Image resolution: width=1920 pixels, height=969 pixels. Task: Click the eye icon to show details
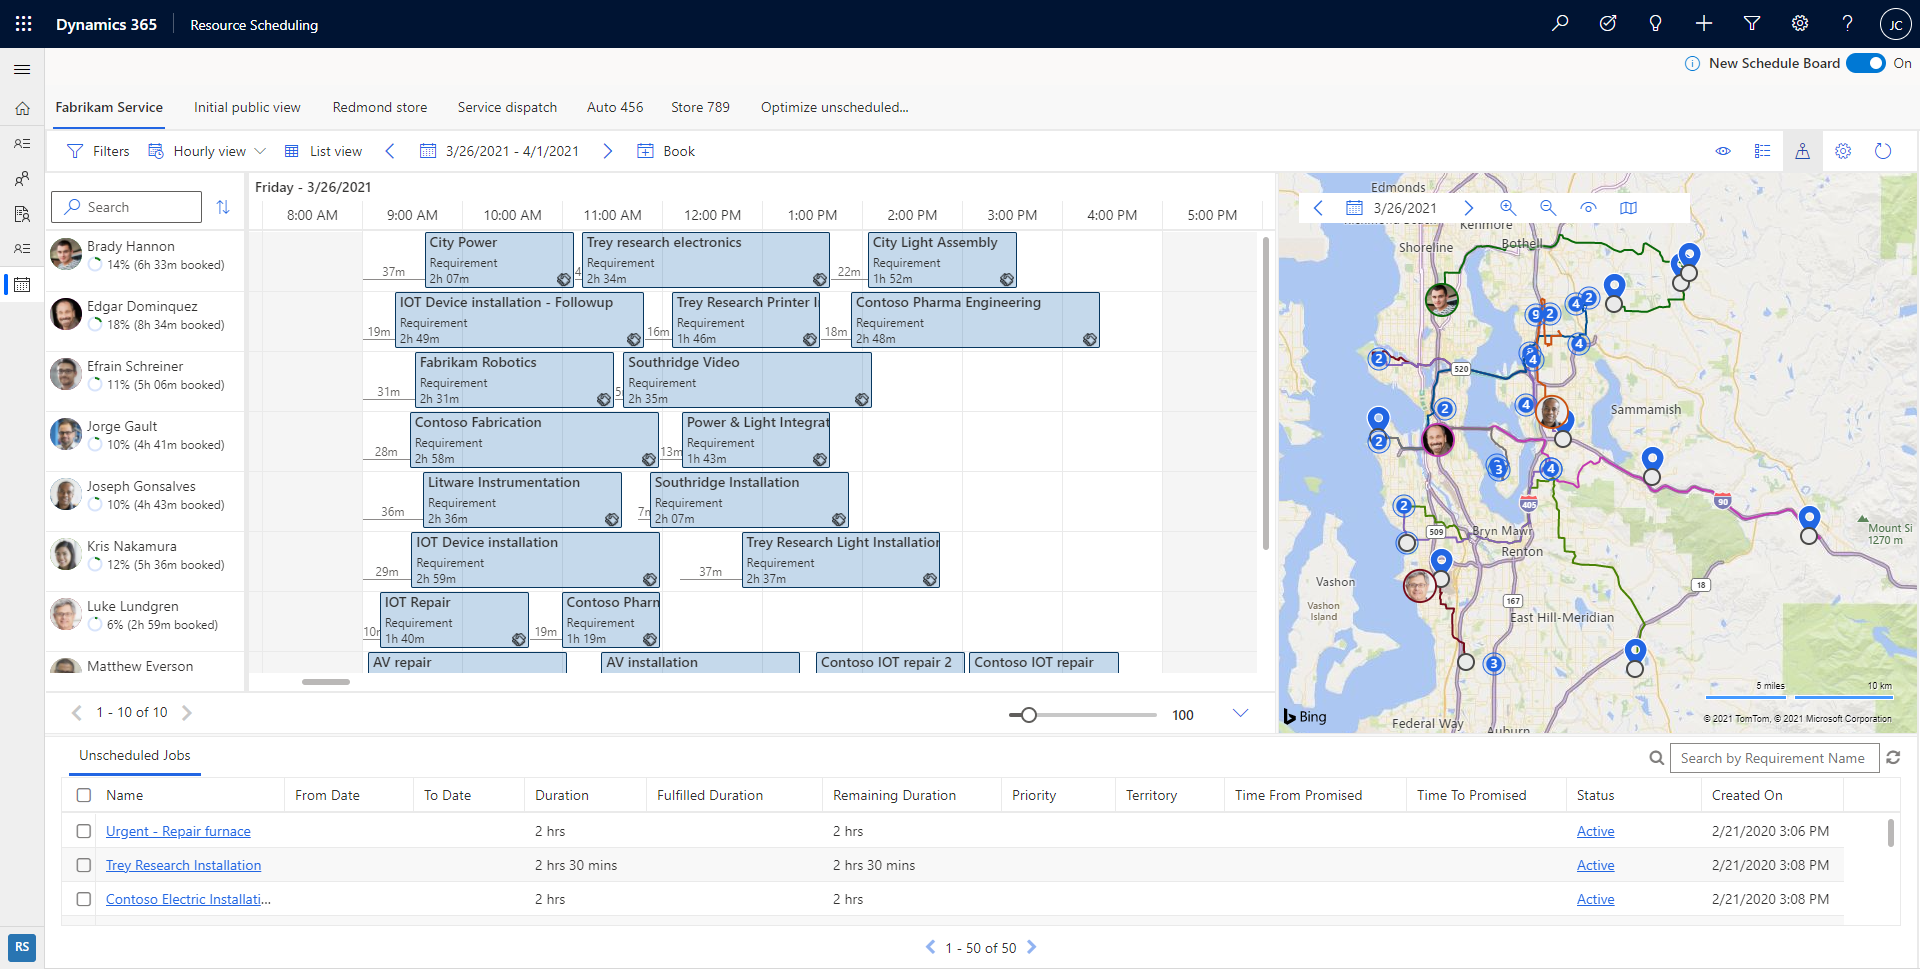(1724, 151)
